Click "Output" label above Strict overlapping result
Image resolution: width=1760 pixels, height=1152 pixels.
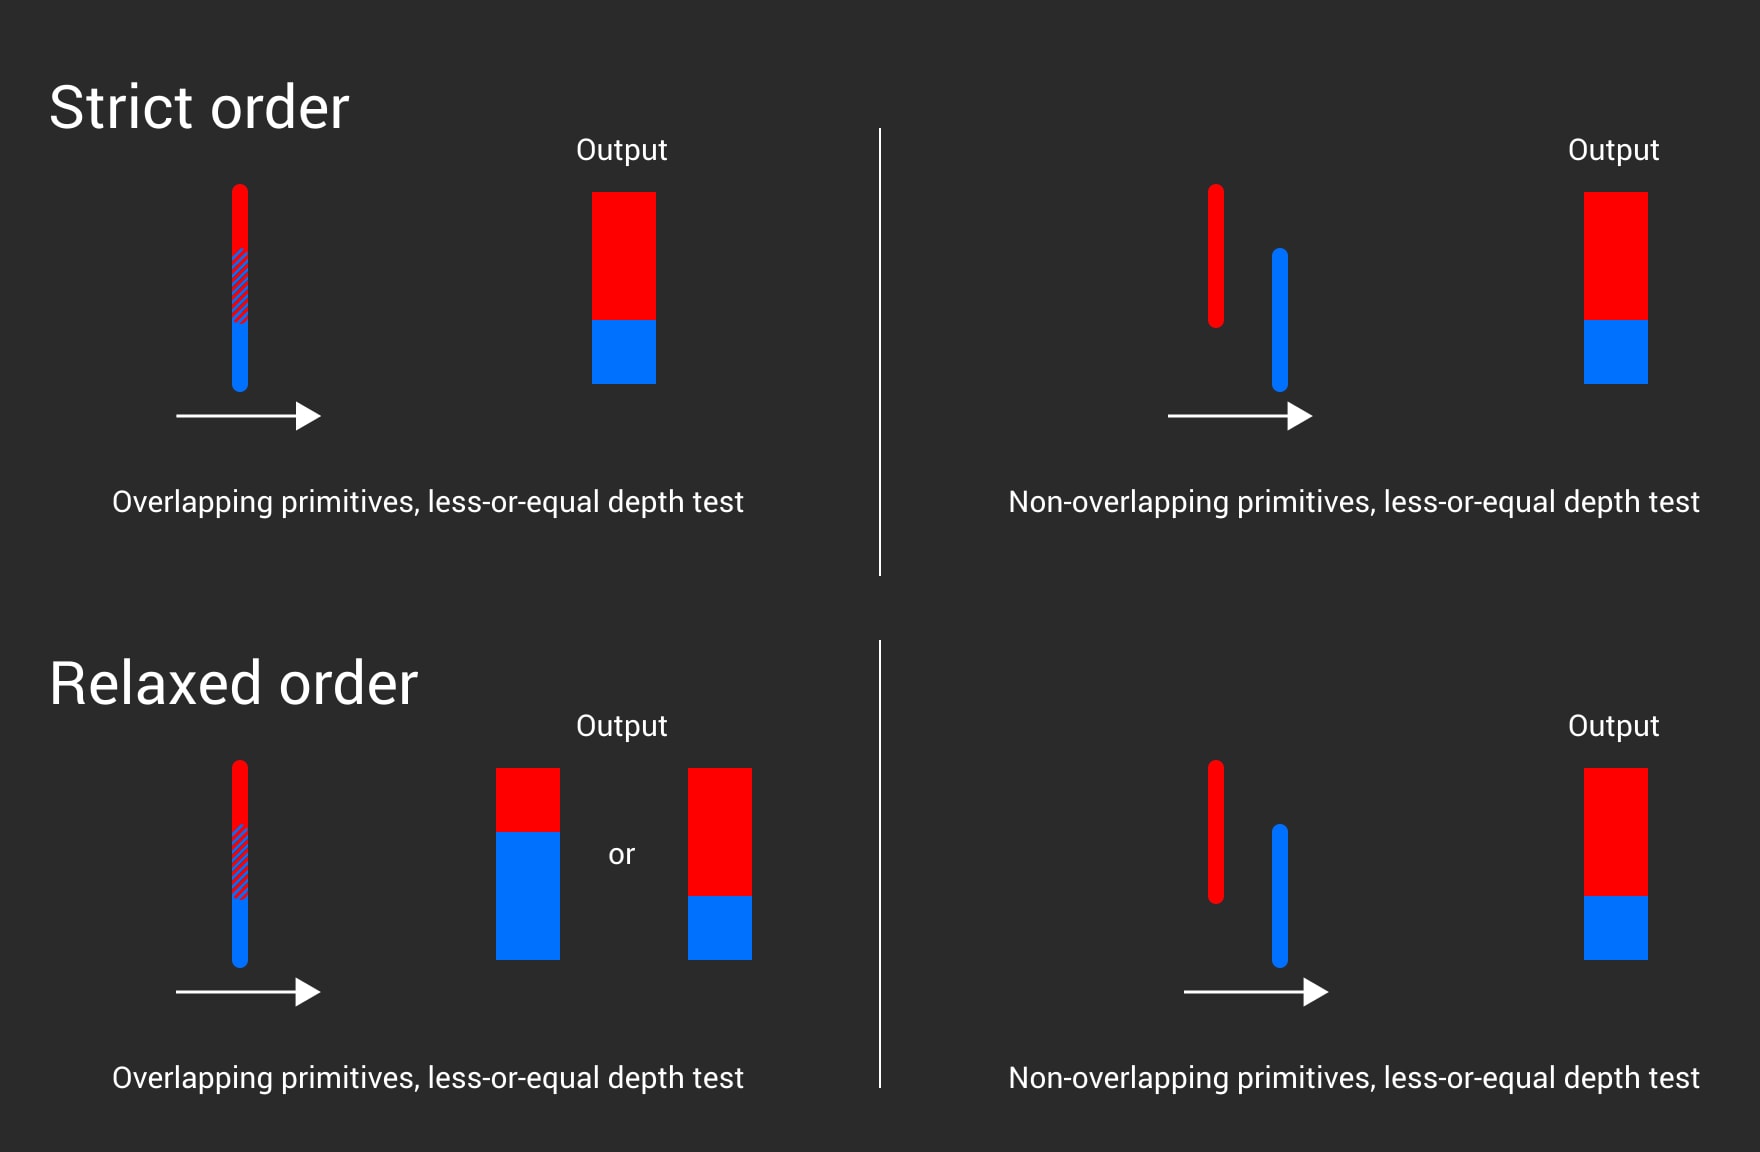tap(621, 150)
